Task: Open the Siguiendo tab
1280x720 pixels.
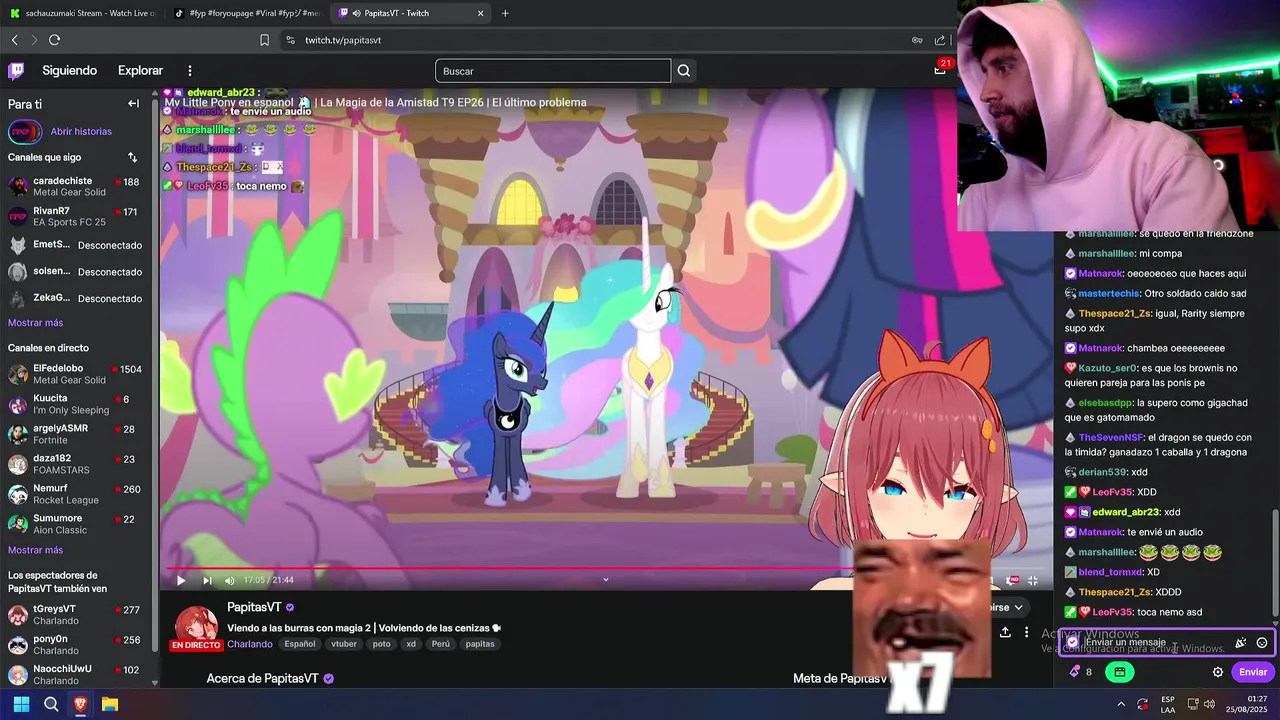Action: pos(69,71)
